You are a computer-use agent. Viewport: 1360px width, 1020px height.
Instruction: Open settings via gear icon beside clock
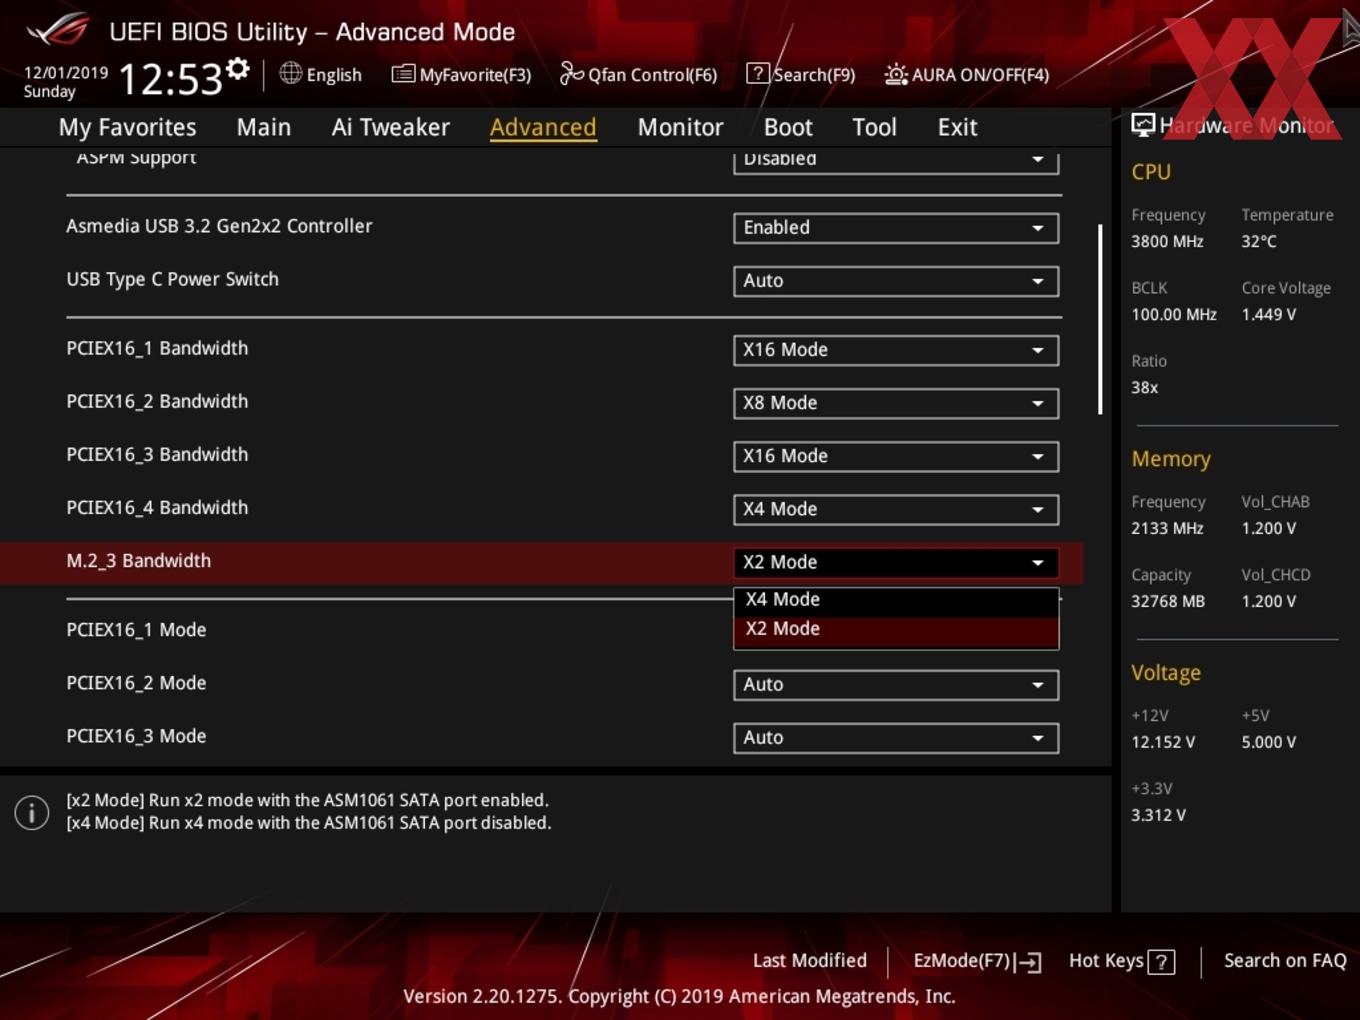coord(237,68)
